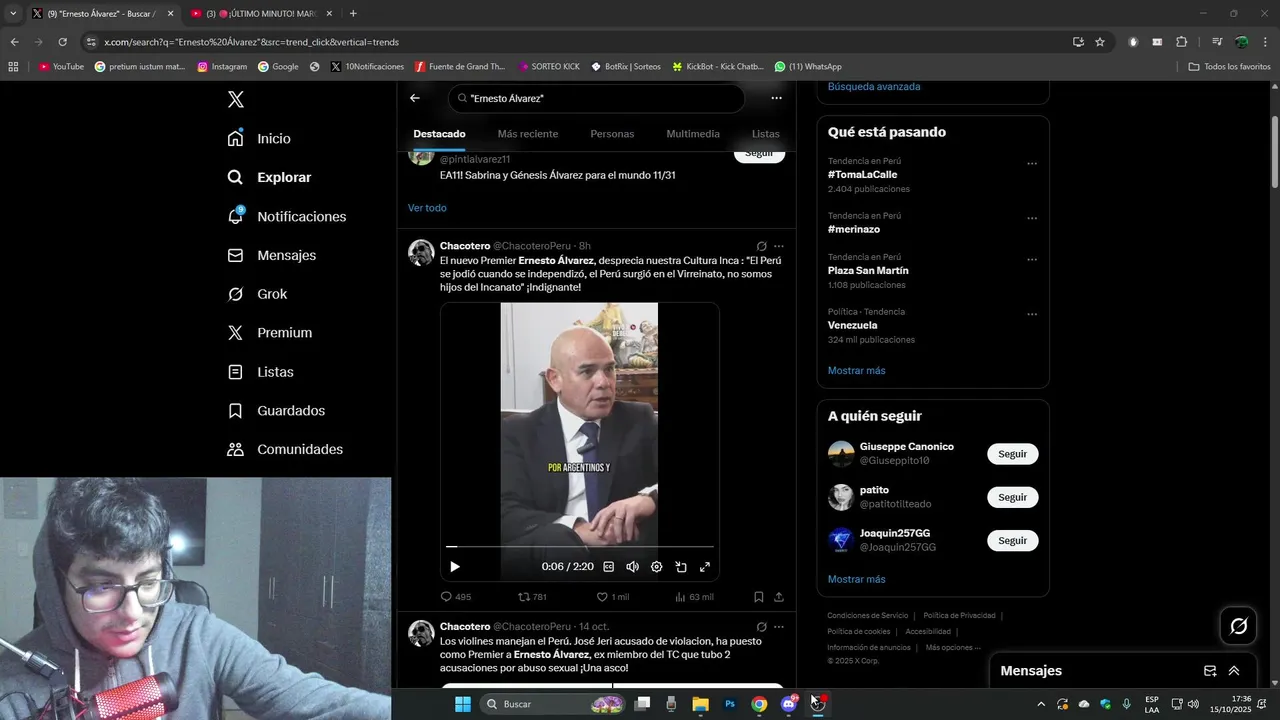Share the Chacotero 8h post

pyautogui.click(x=779, y=597)
